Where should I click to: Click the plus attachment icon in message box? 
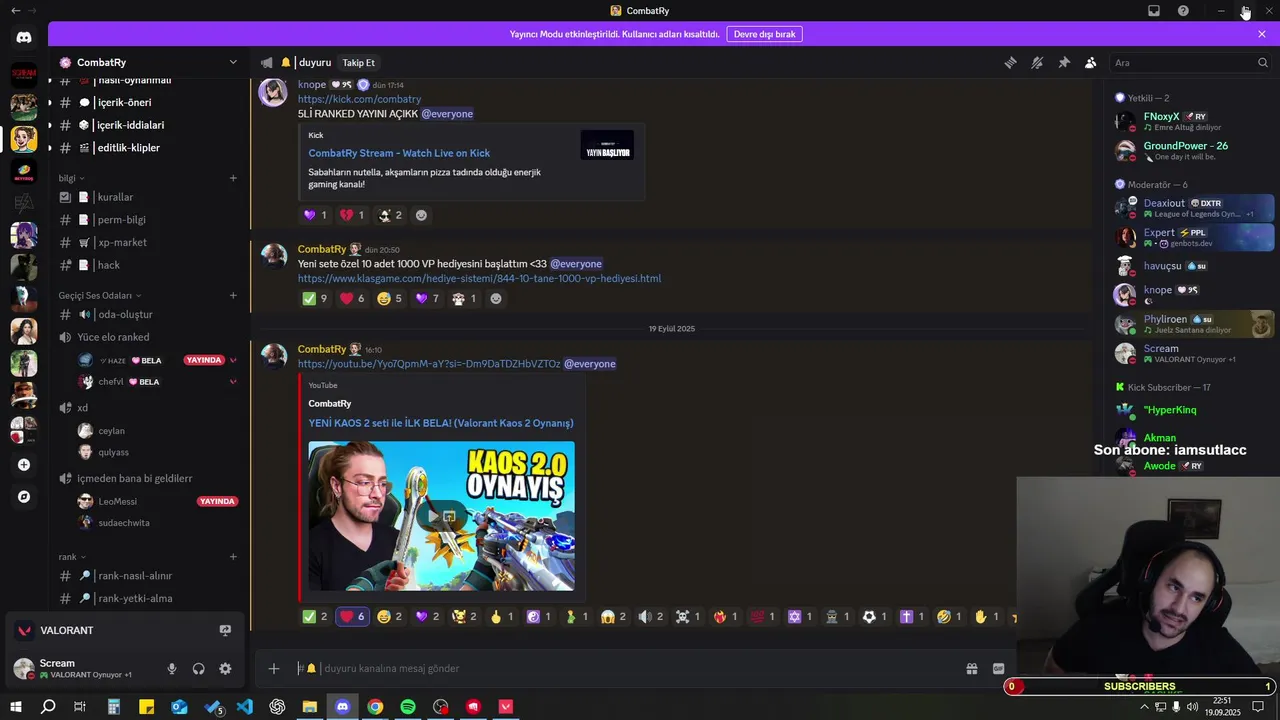click(x=274, y=669)
